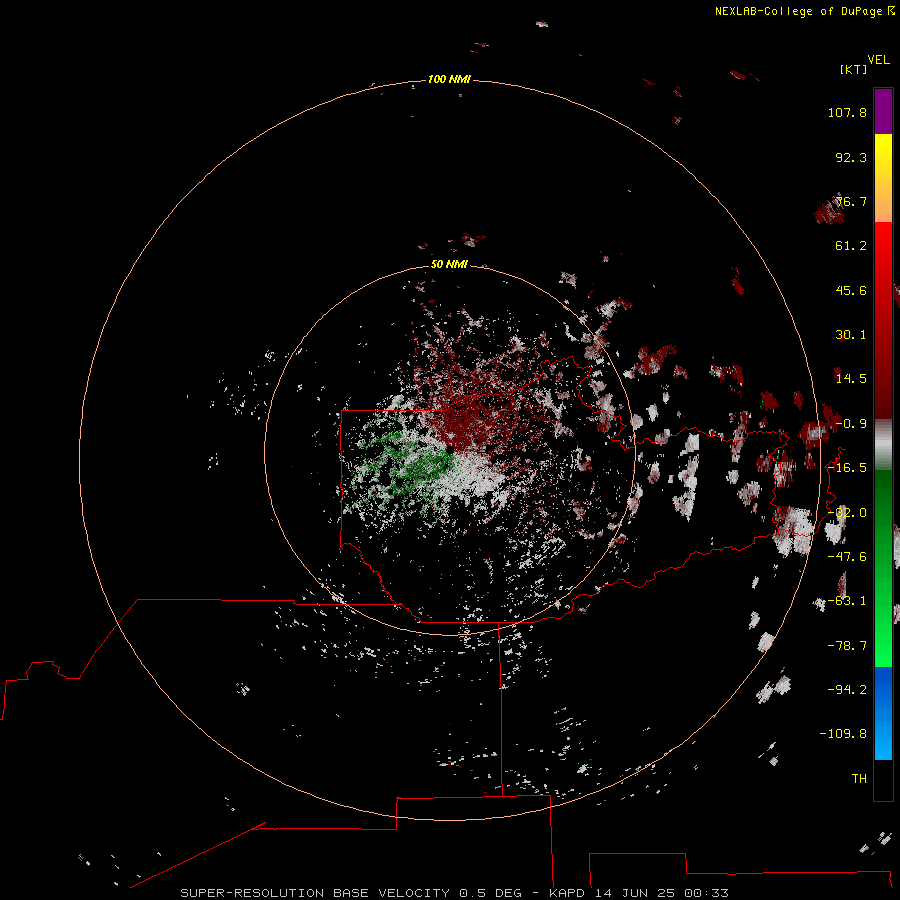Click the gray near-zero segment of color bar
The width and height of the screenshot is (900, 900).
pyautogui.click(x=883, y=445)
